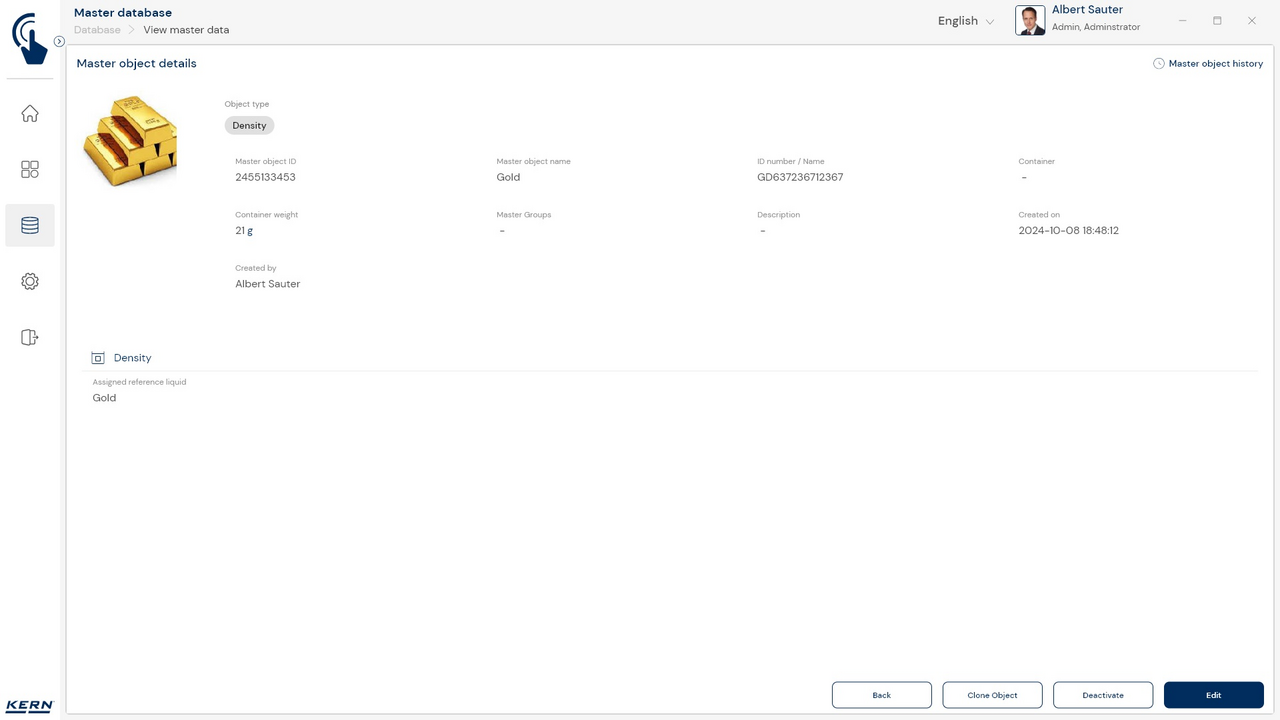Click the Density object type tag
The image size is (1280, 720).
[249, 126]
